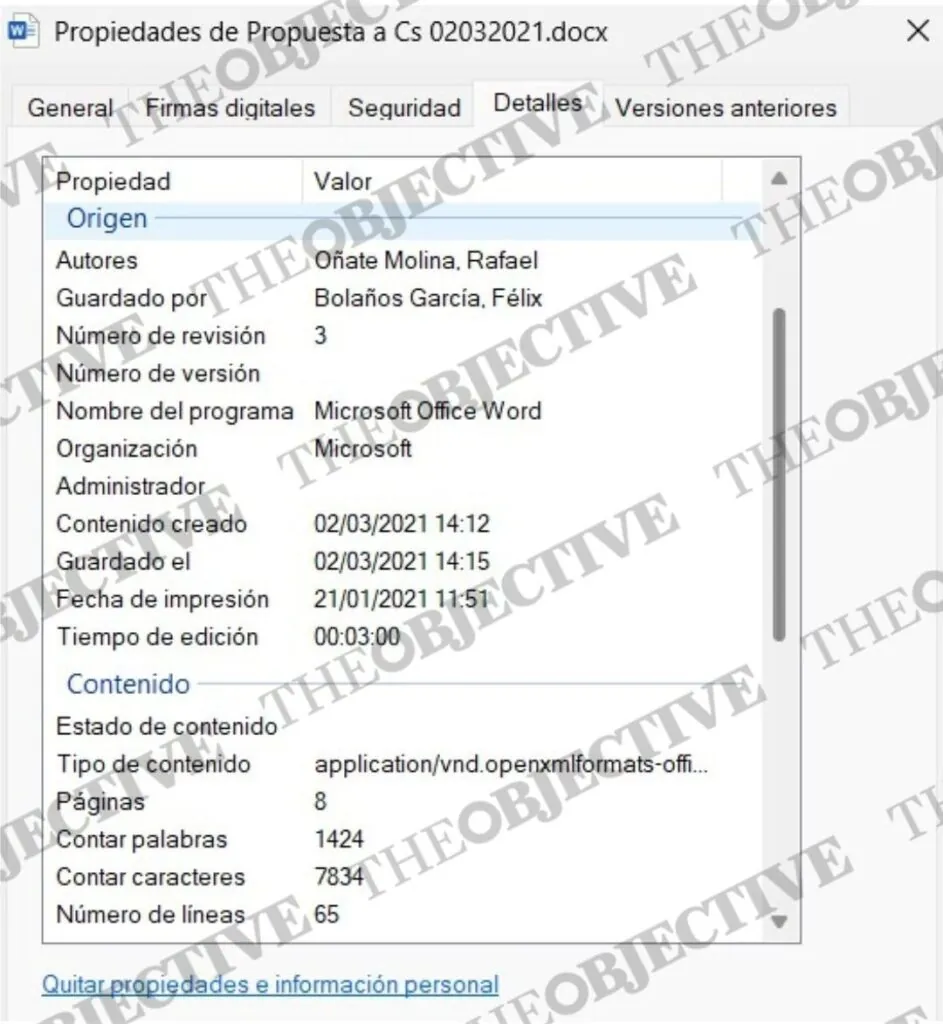The height and width of the screenshot is (1024, 943).
Task: Close the Propiedades dialog window
Action: pyautogui.click(x=917, y=31)
